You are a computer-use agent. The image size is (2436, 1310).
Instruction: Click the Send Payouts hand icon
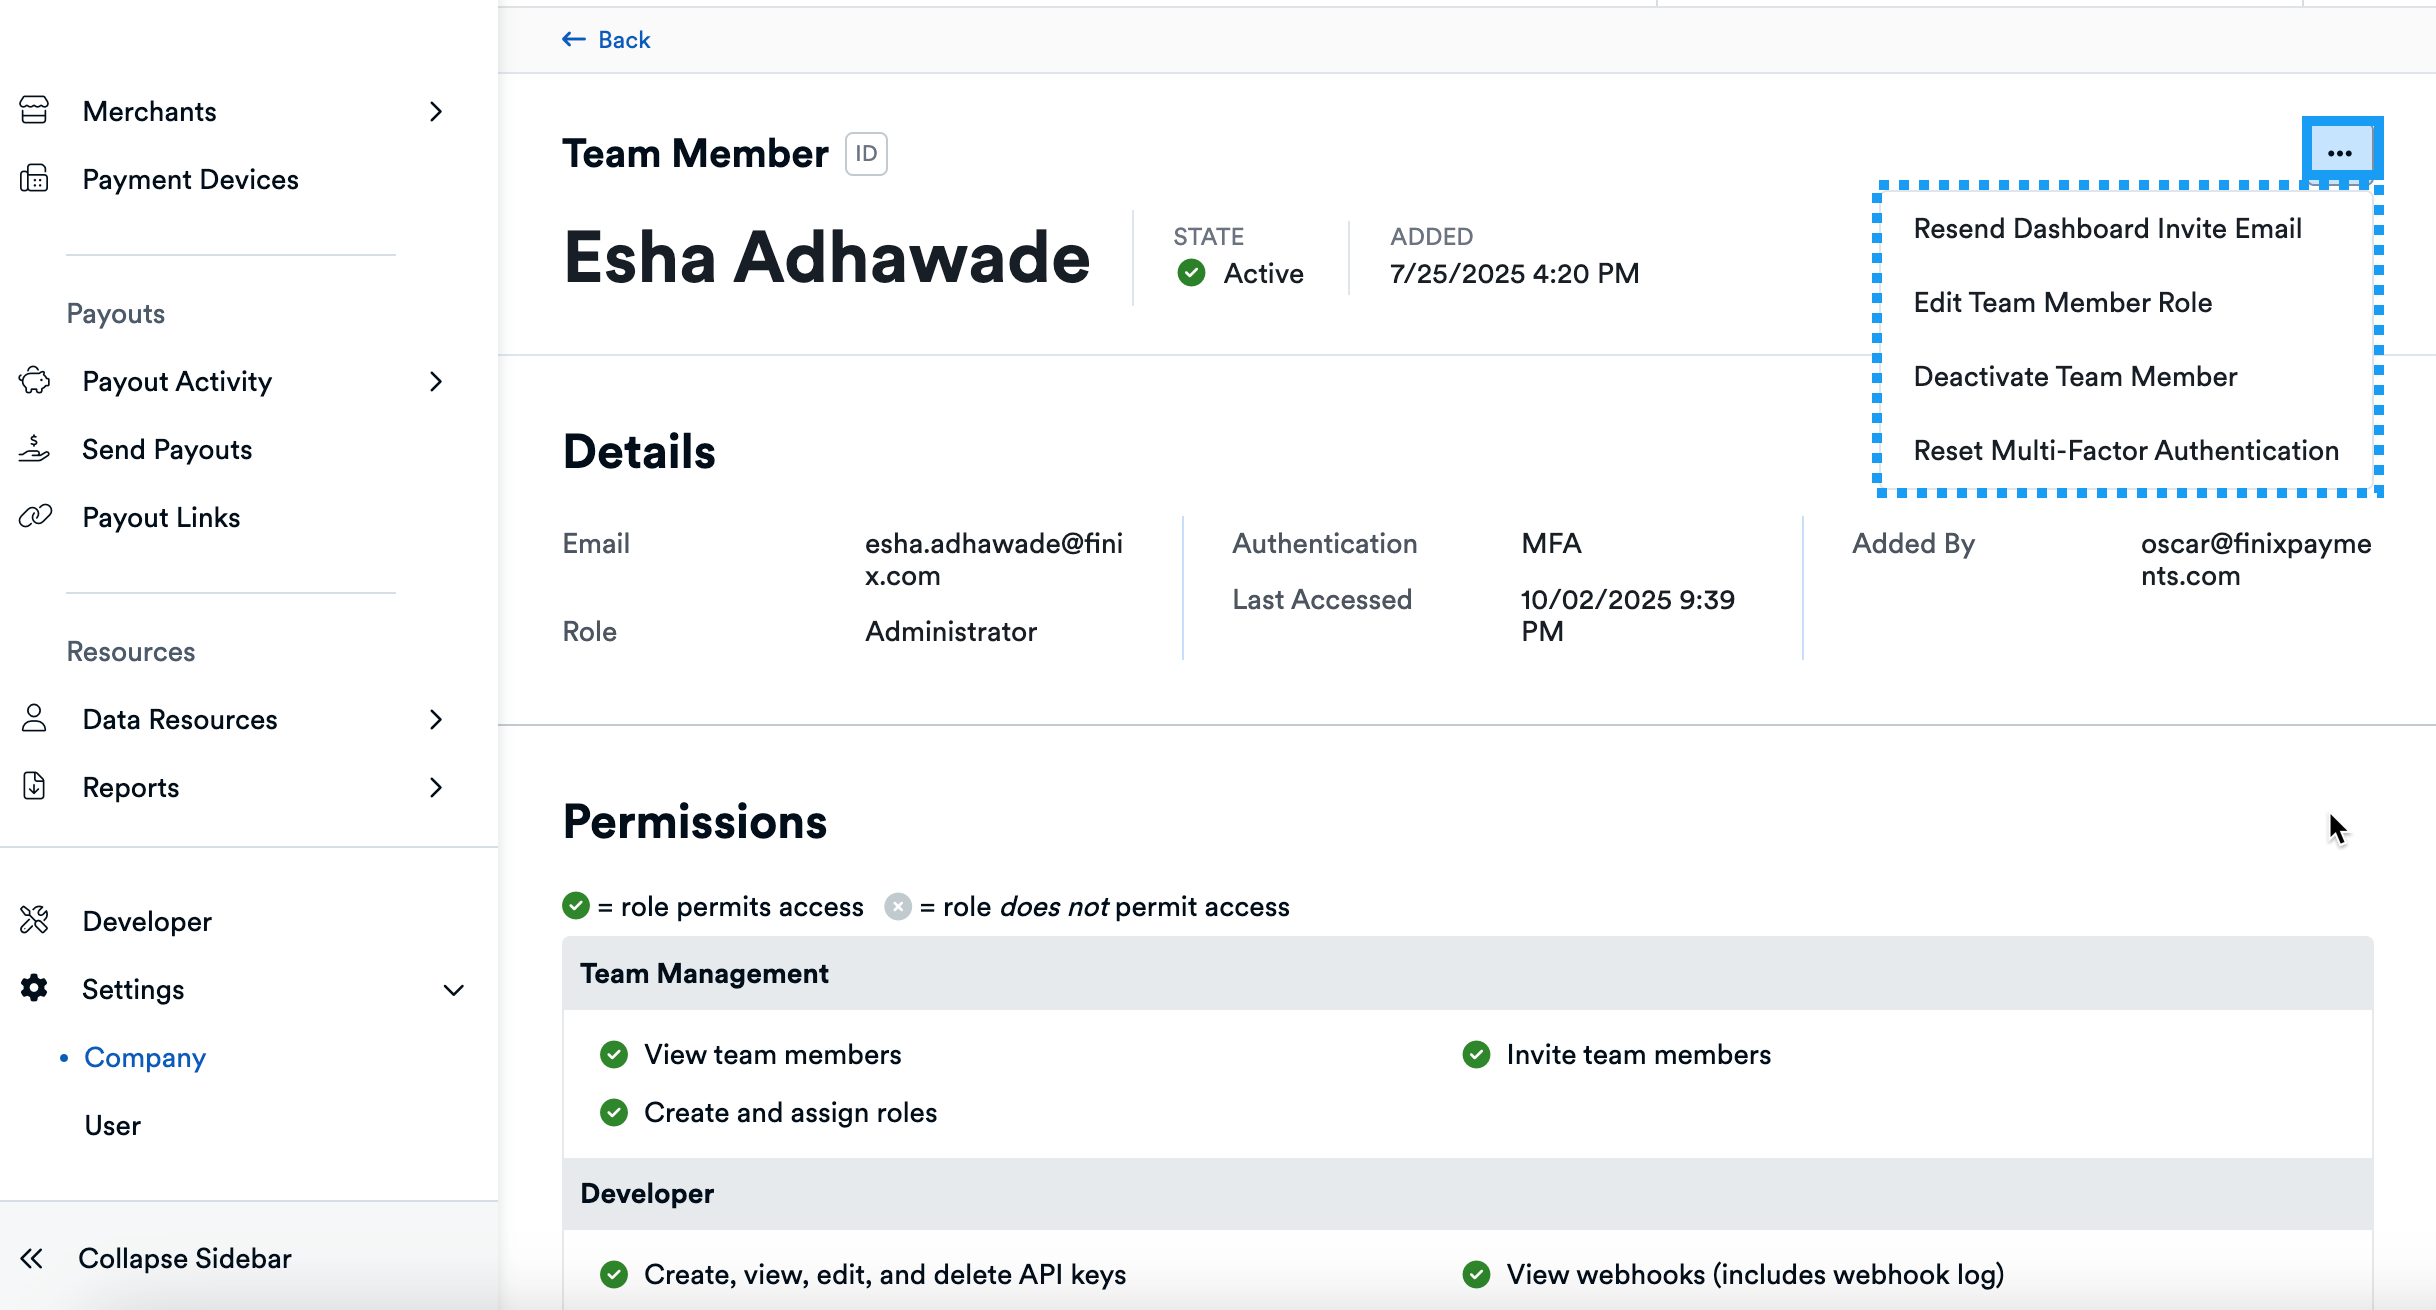pyautogui.click(x=34, y=449)
